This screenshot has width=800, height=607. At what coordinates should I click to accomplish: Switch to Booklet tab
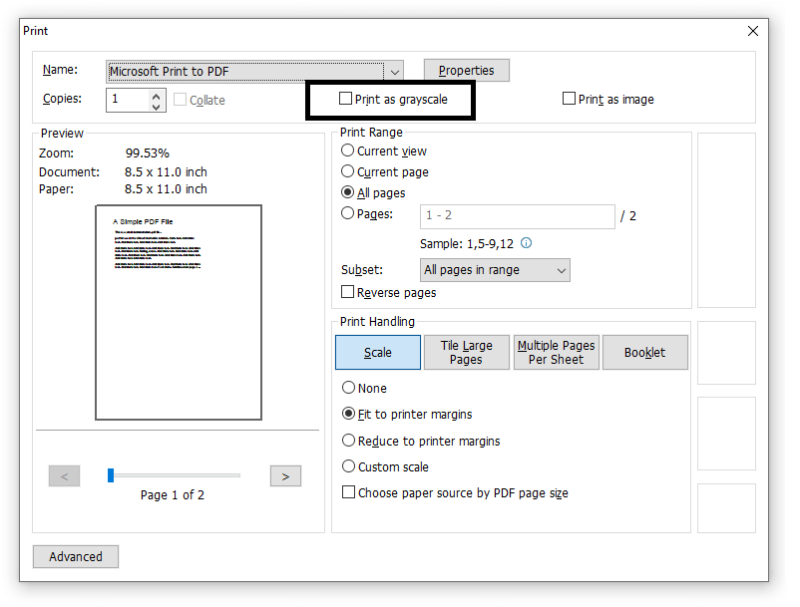tap(645, 352)
